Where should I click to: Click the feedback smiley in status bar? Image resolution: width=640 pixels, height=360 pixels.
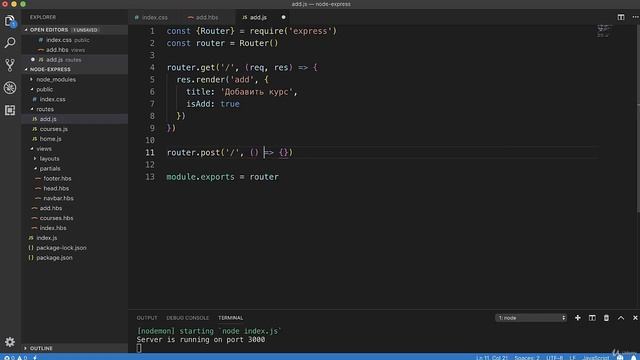click(620, 358)
